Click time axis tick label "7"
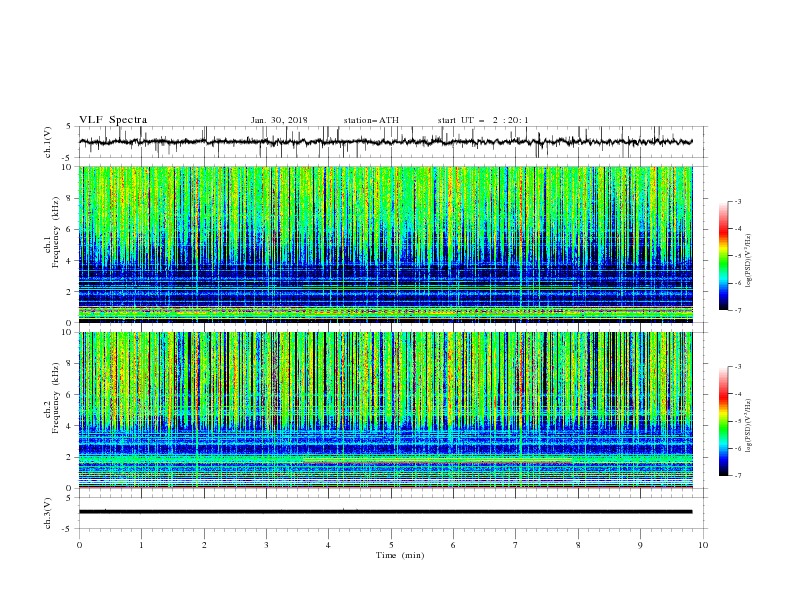The image size is (792, 612). point(516,545)
